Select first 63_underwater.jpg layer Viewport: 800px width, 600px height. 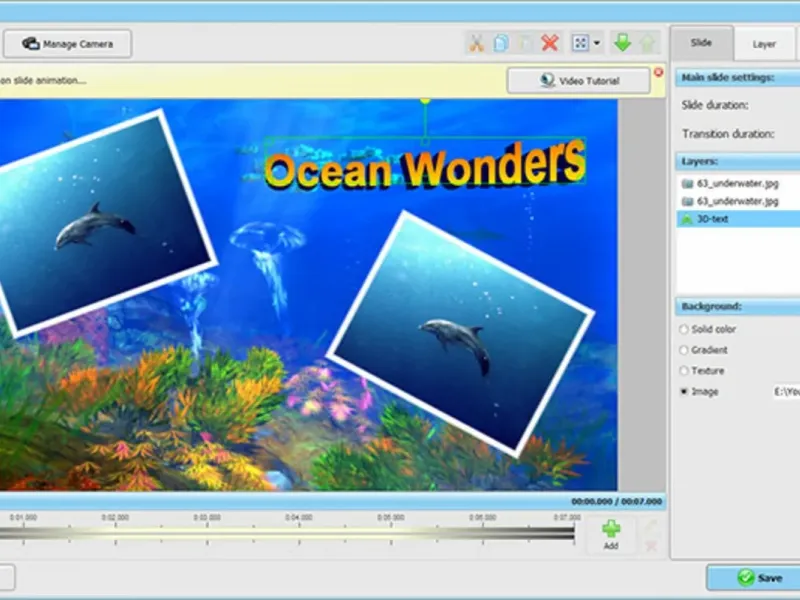point(738,184)
